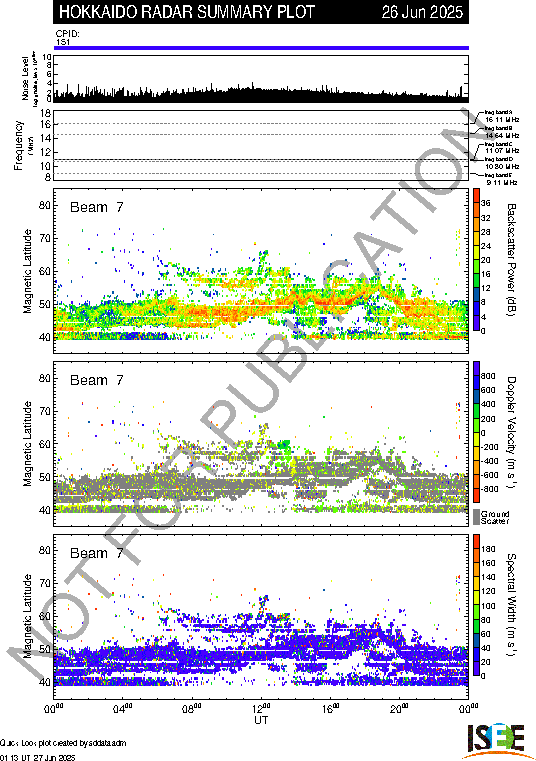
Task: Click the blue CPID 151 bar
Action: pyautogui.click(x=261, y=48)
